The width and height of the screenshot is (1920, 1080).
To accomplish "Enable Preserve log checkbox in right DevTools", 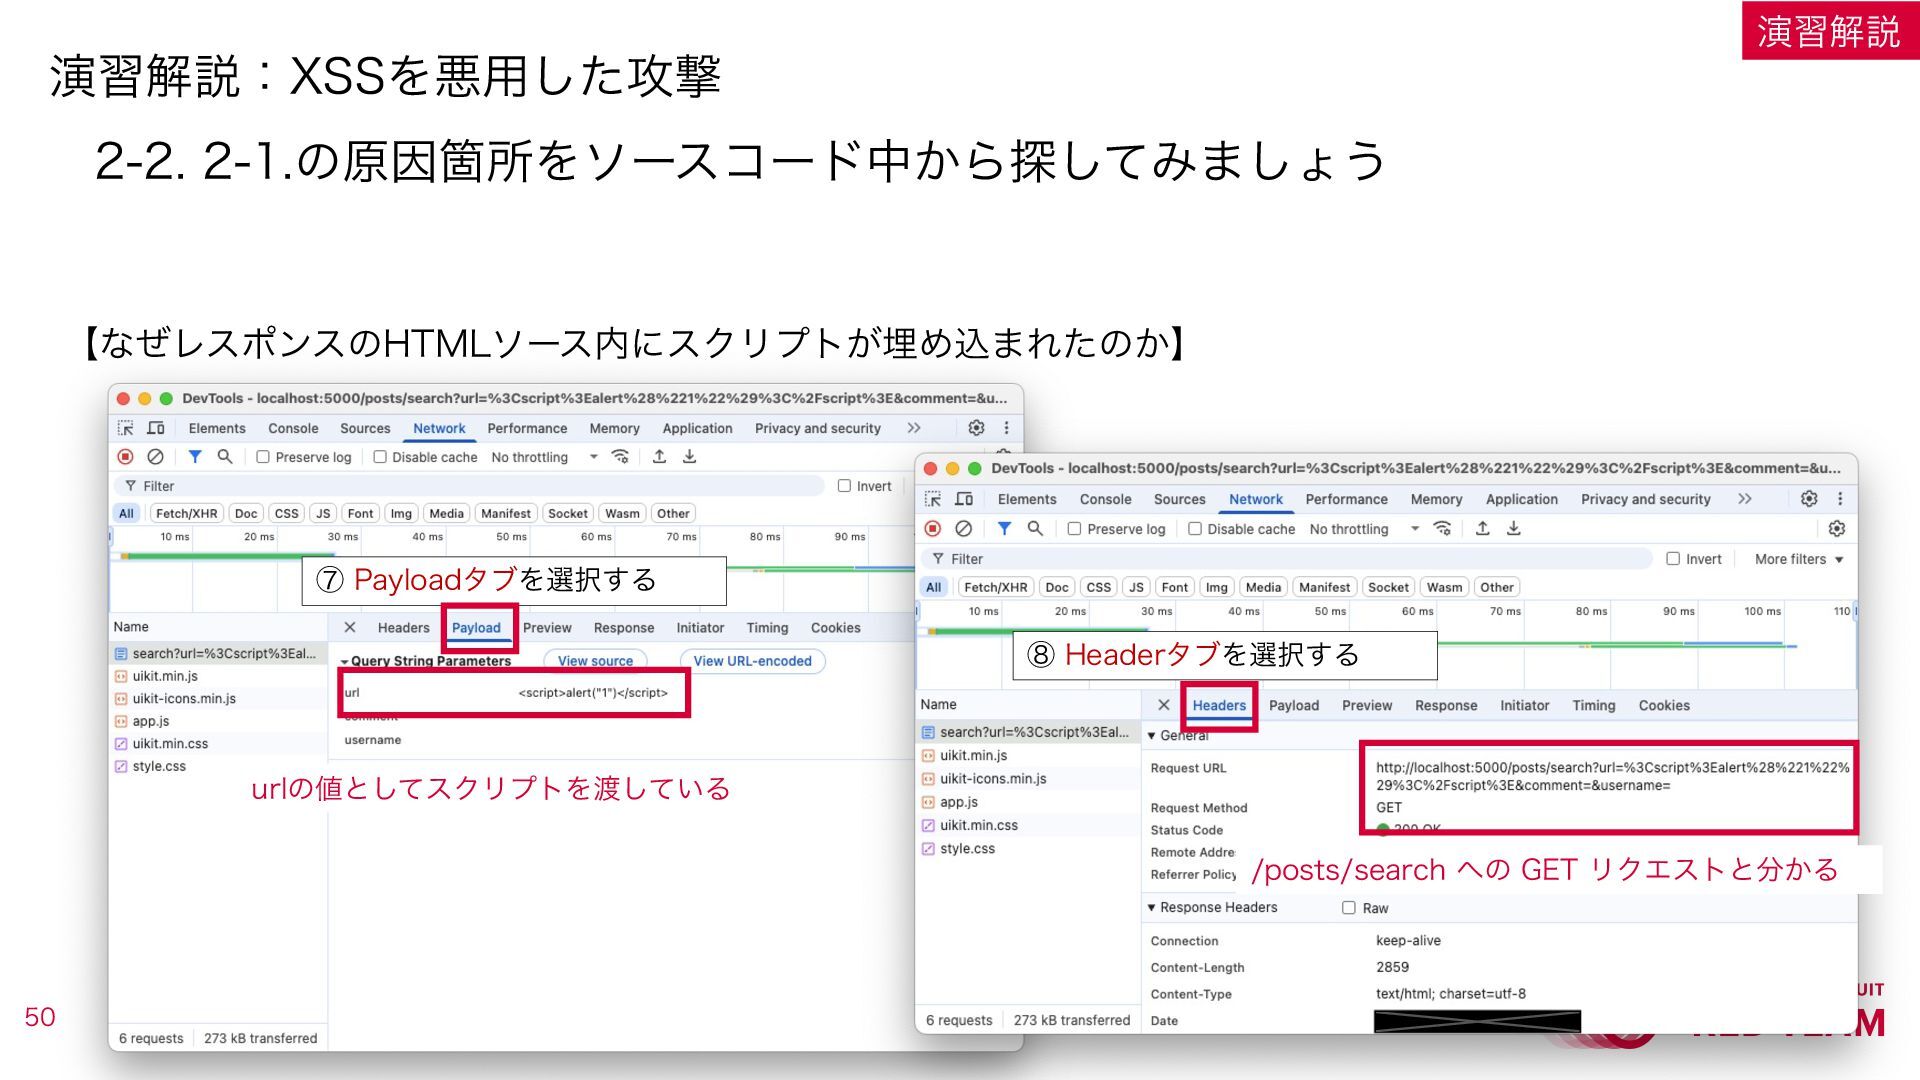I will [1074, 529].
